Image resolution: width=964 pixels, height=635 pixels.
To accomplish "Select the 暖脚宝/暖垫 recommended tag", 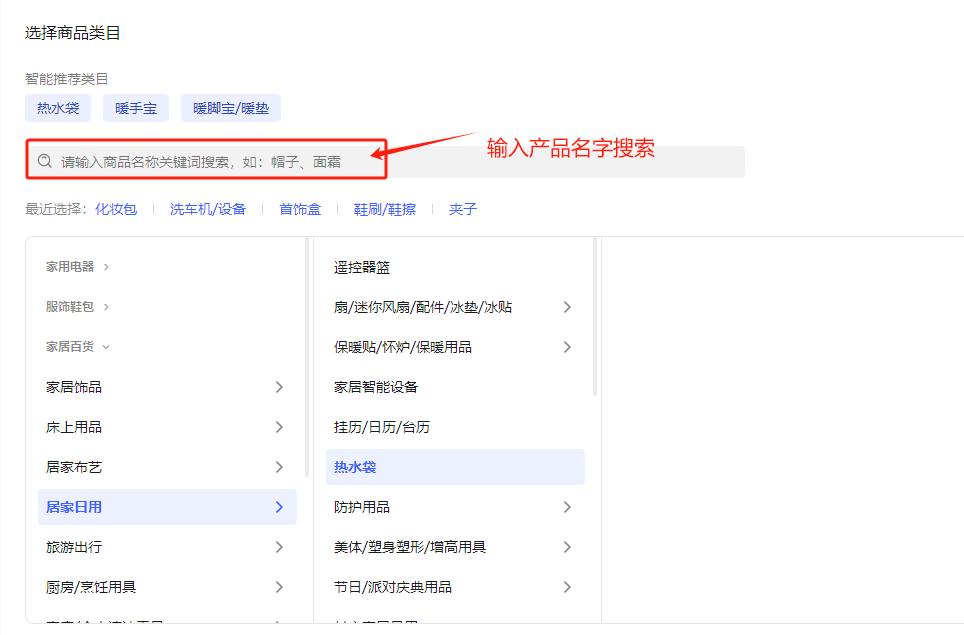I will click(230, 108).
